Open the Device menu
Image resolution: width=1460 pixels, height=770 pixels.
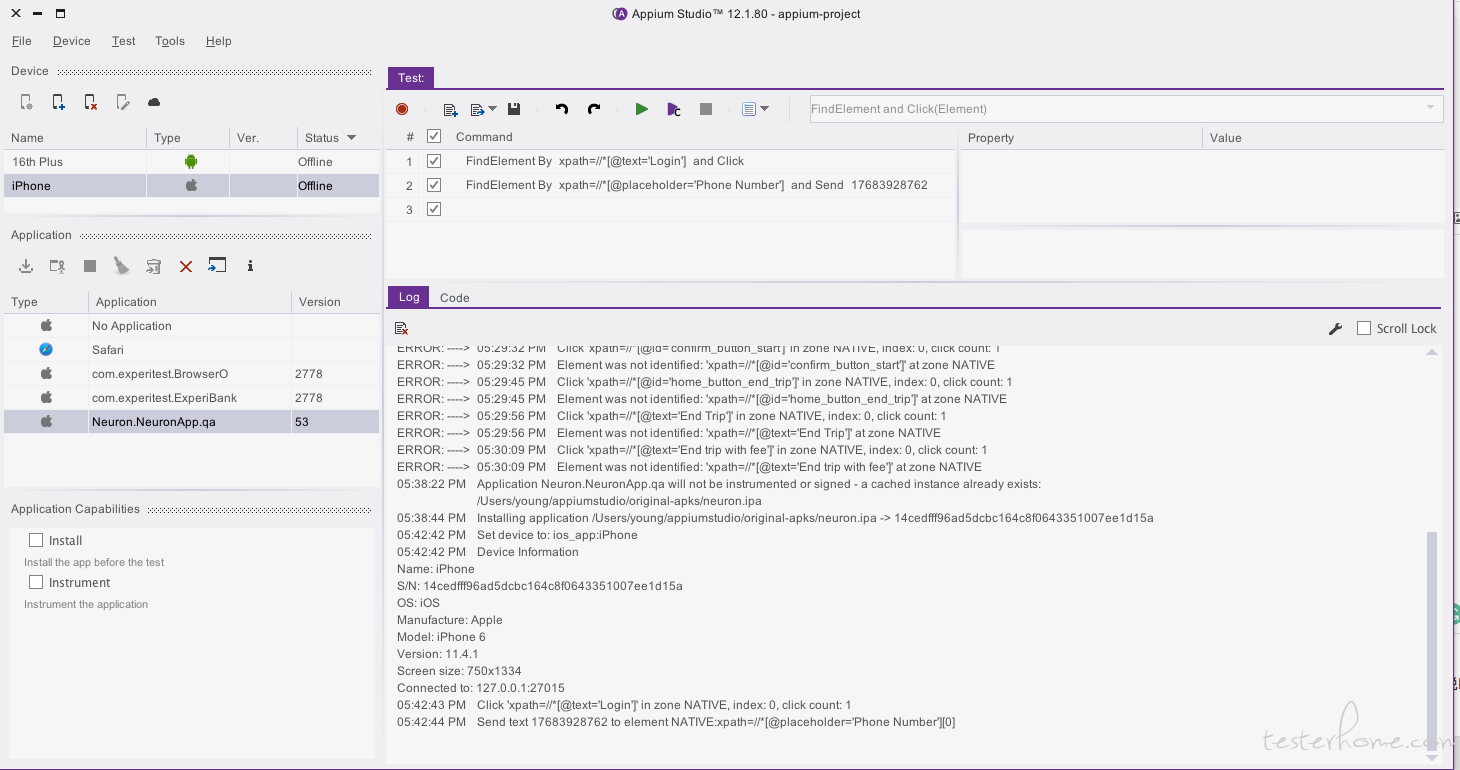click(x=72, y=41)
